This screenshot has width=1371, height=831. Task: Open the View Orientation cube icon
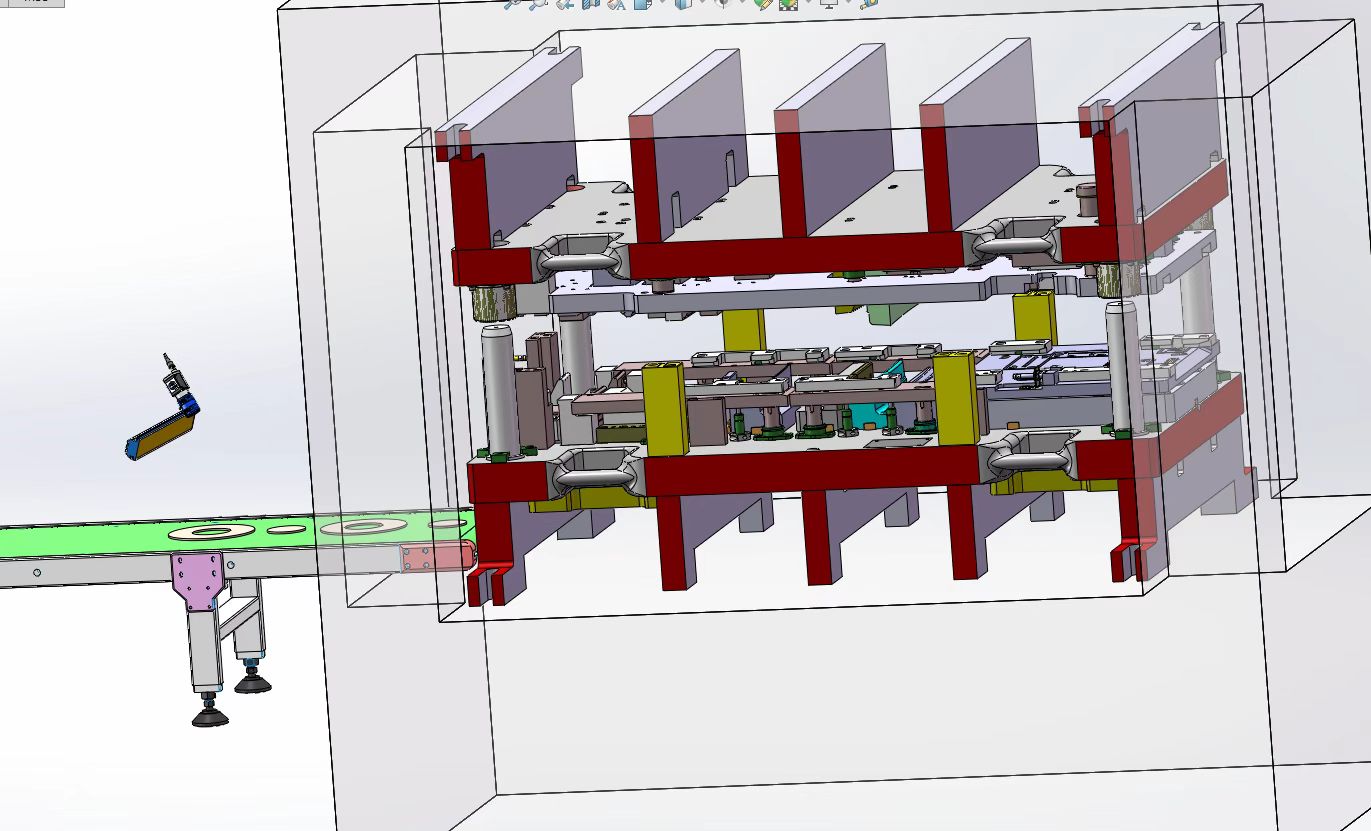[x=642, y=4]
